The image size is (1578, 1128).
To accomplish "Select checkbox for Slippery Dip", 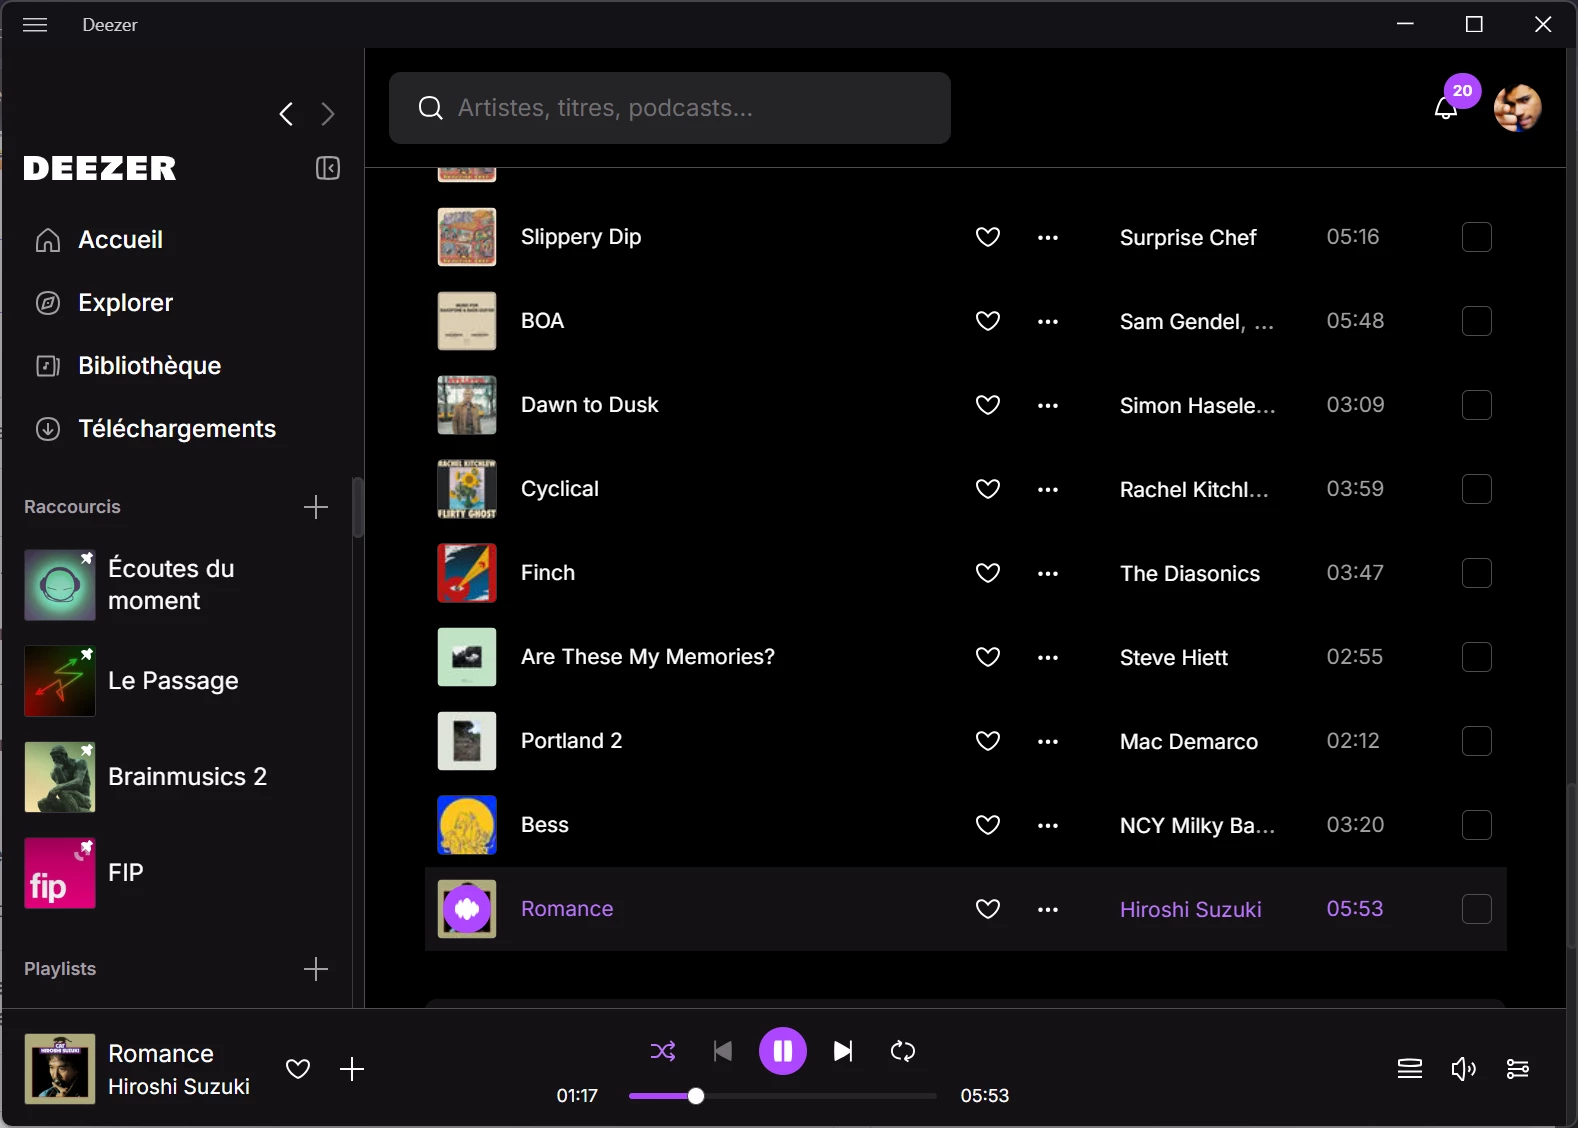I will point(1477,237).
